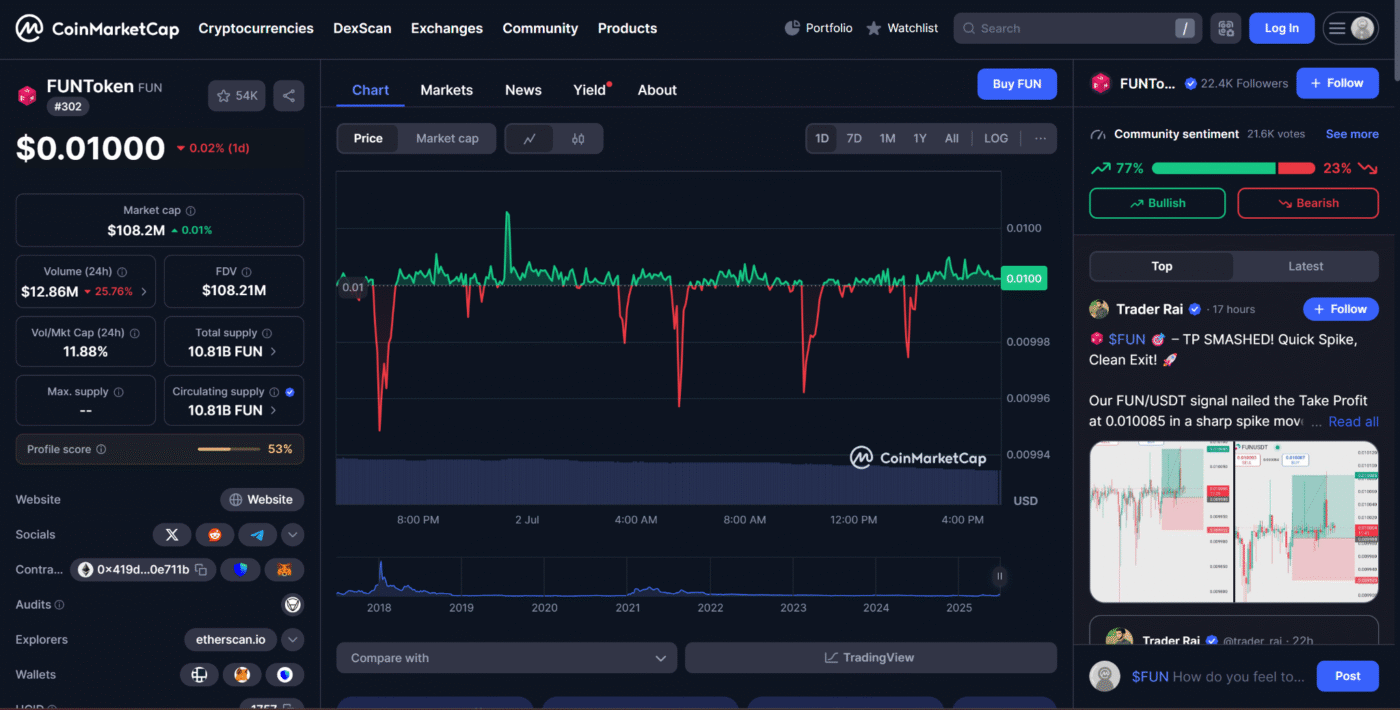Show info tooltip for Market cap

click(191, 211)
